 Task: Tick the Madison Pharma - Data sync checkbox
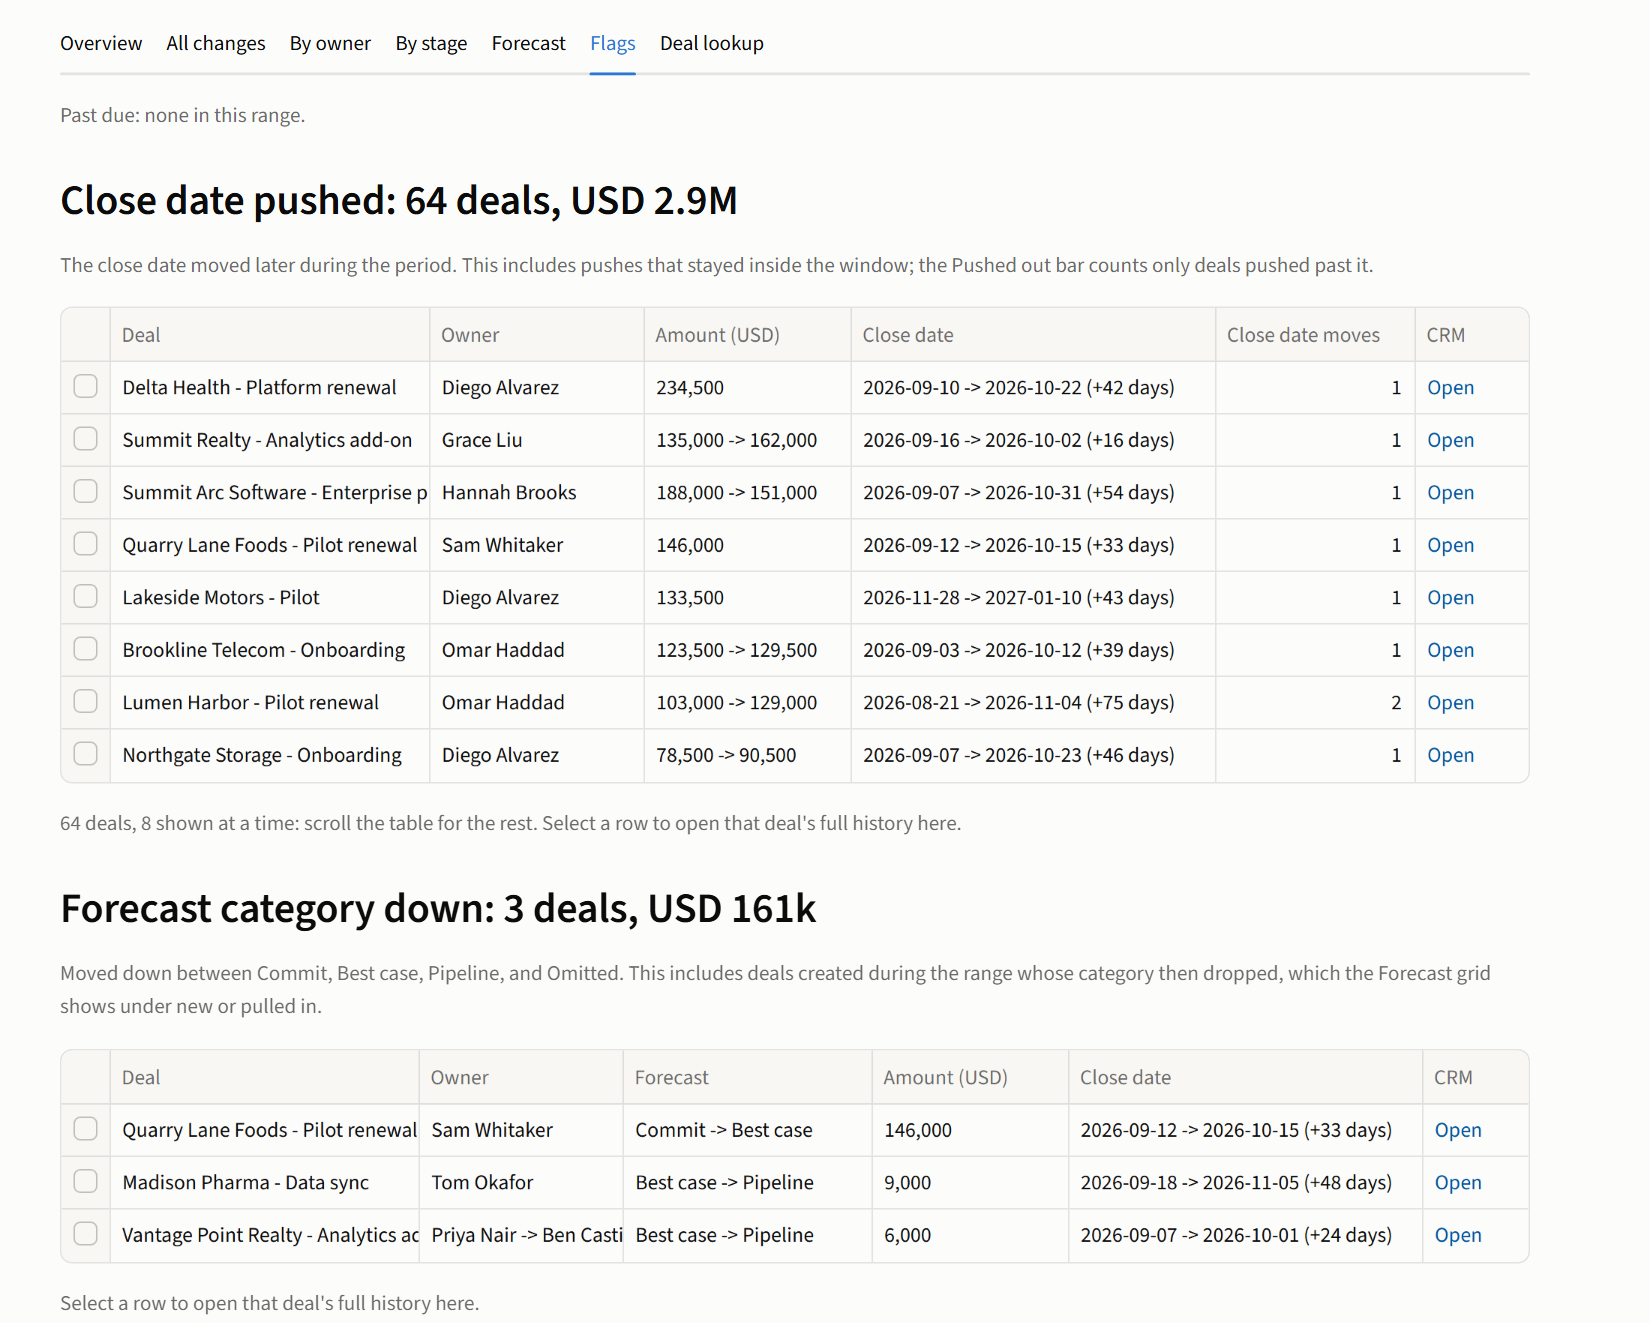point(86,1181)
